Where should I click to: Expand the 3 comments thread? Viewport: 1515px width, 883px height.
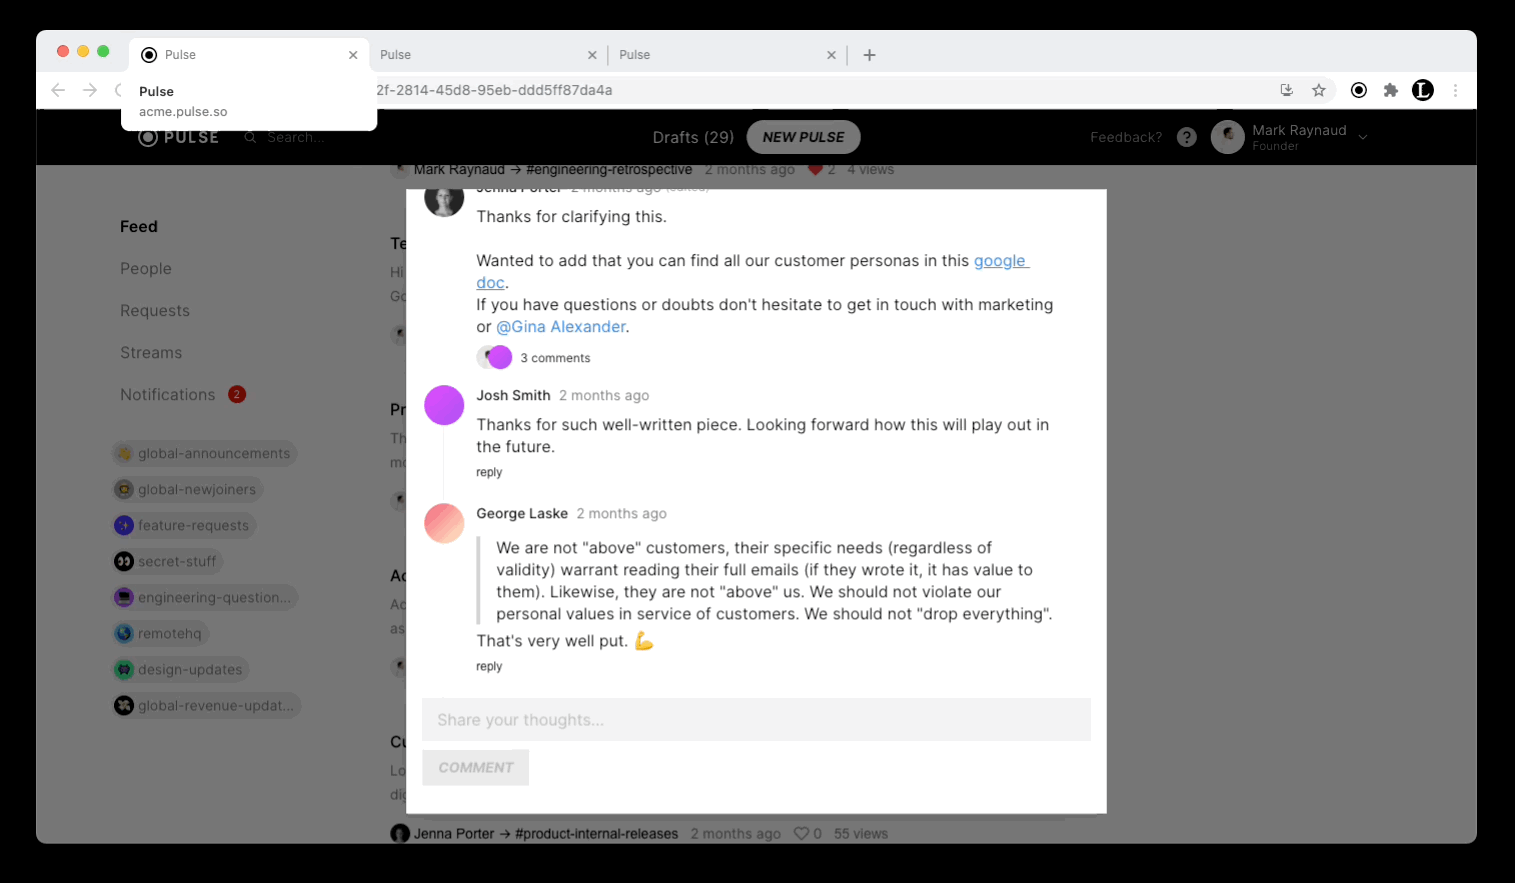click(x=555, y=358)
